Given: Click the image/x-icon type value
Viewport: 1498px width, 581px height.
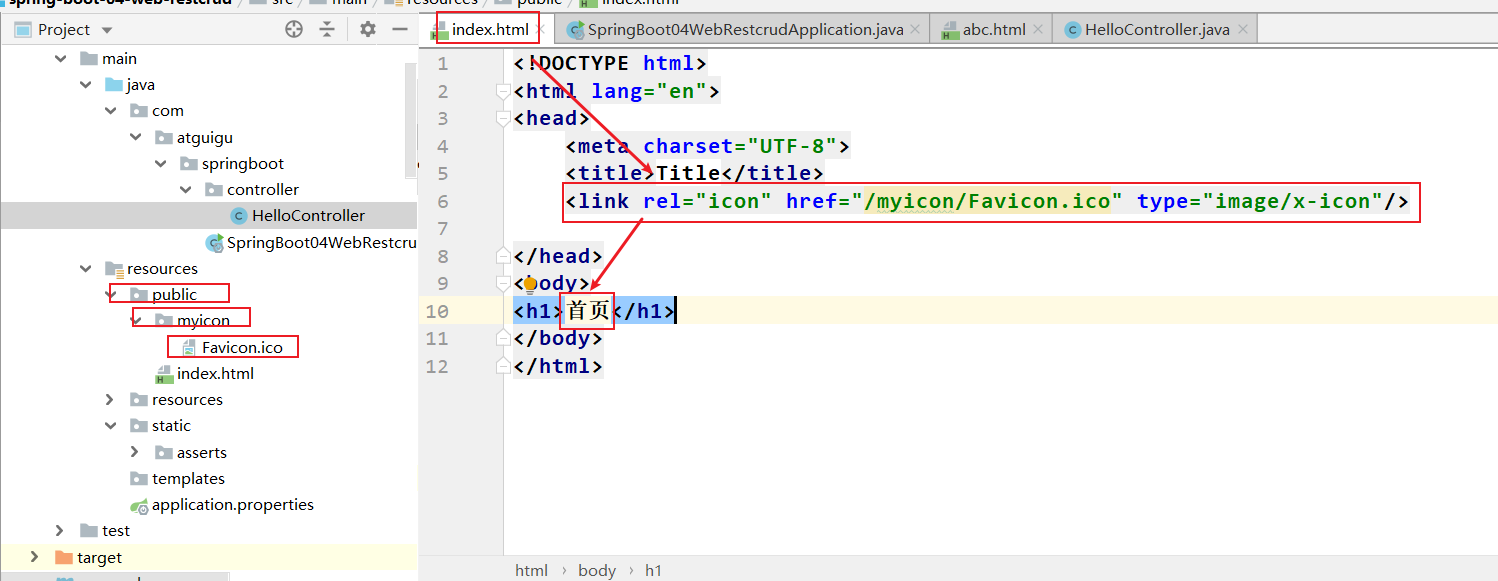Looking at the screenshot, I should pos(1292,201).
